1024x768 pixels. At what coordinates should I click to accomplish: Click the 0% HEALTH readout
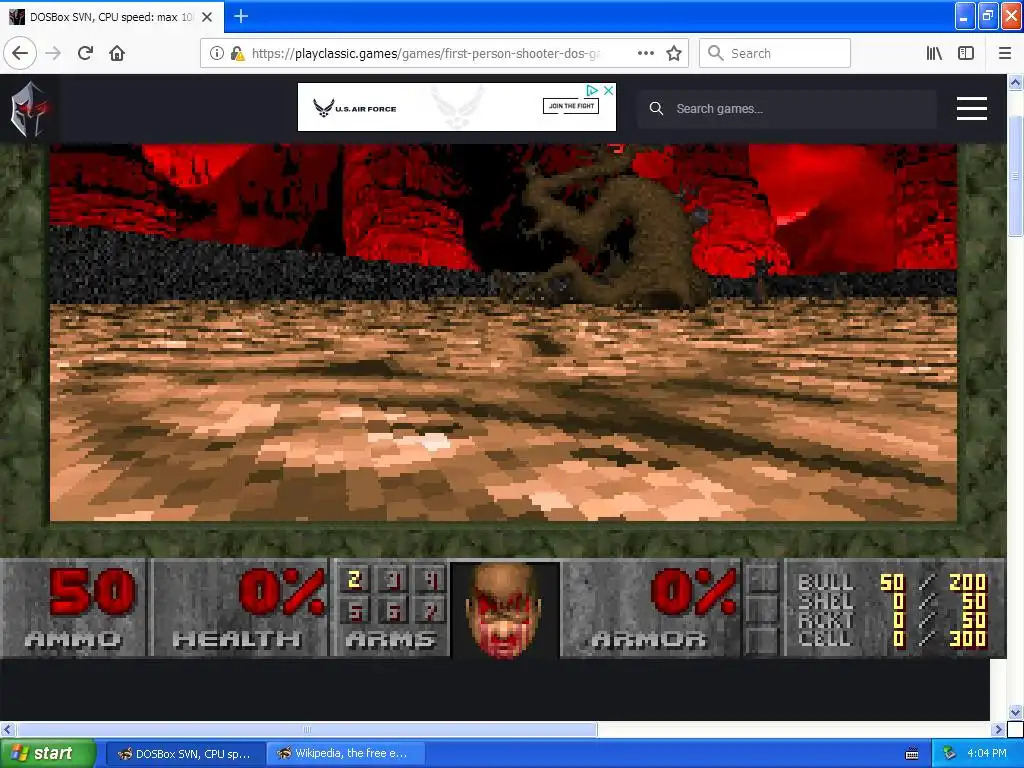coord(281,592)
